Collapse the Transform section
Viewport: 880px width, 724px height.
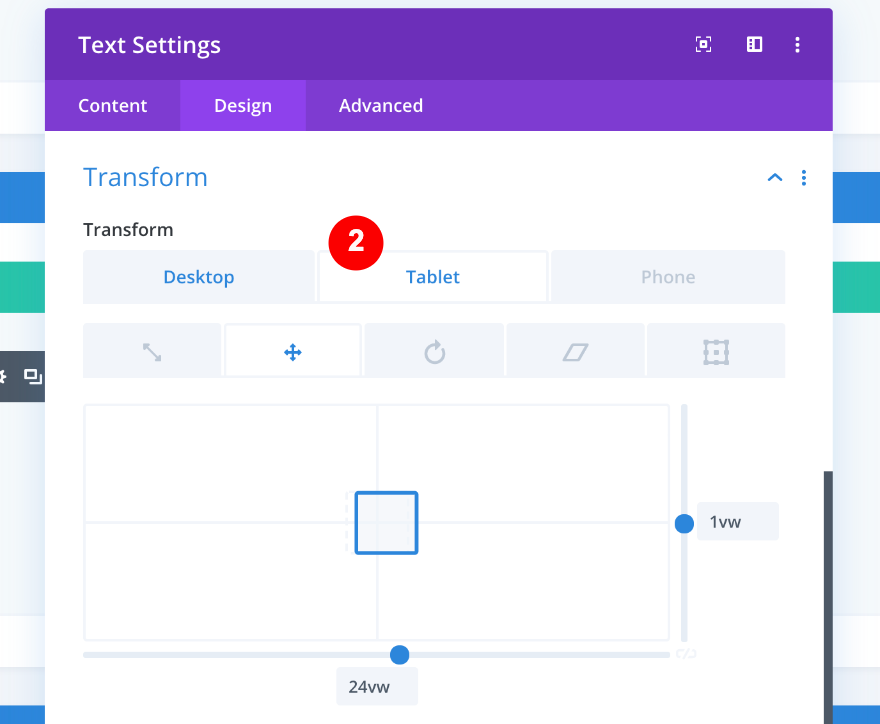pos(774,177)
